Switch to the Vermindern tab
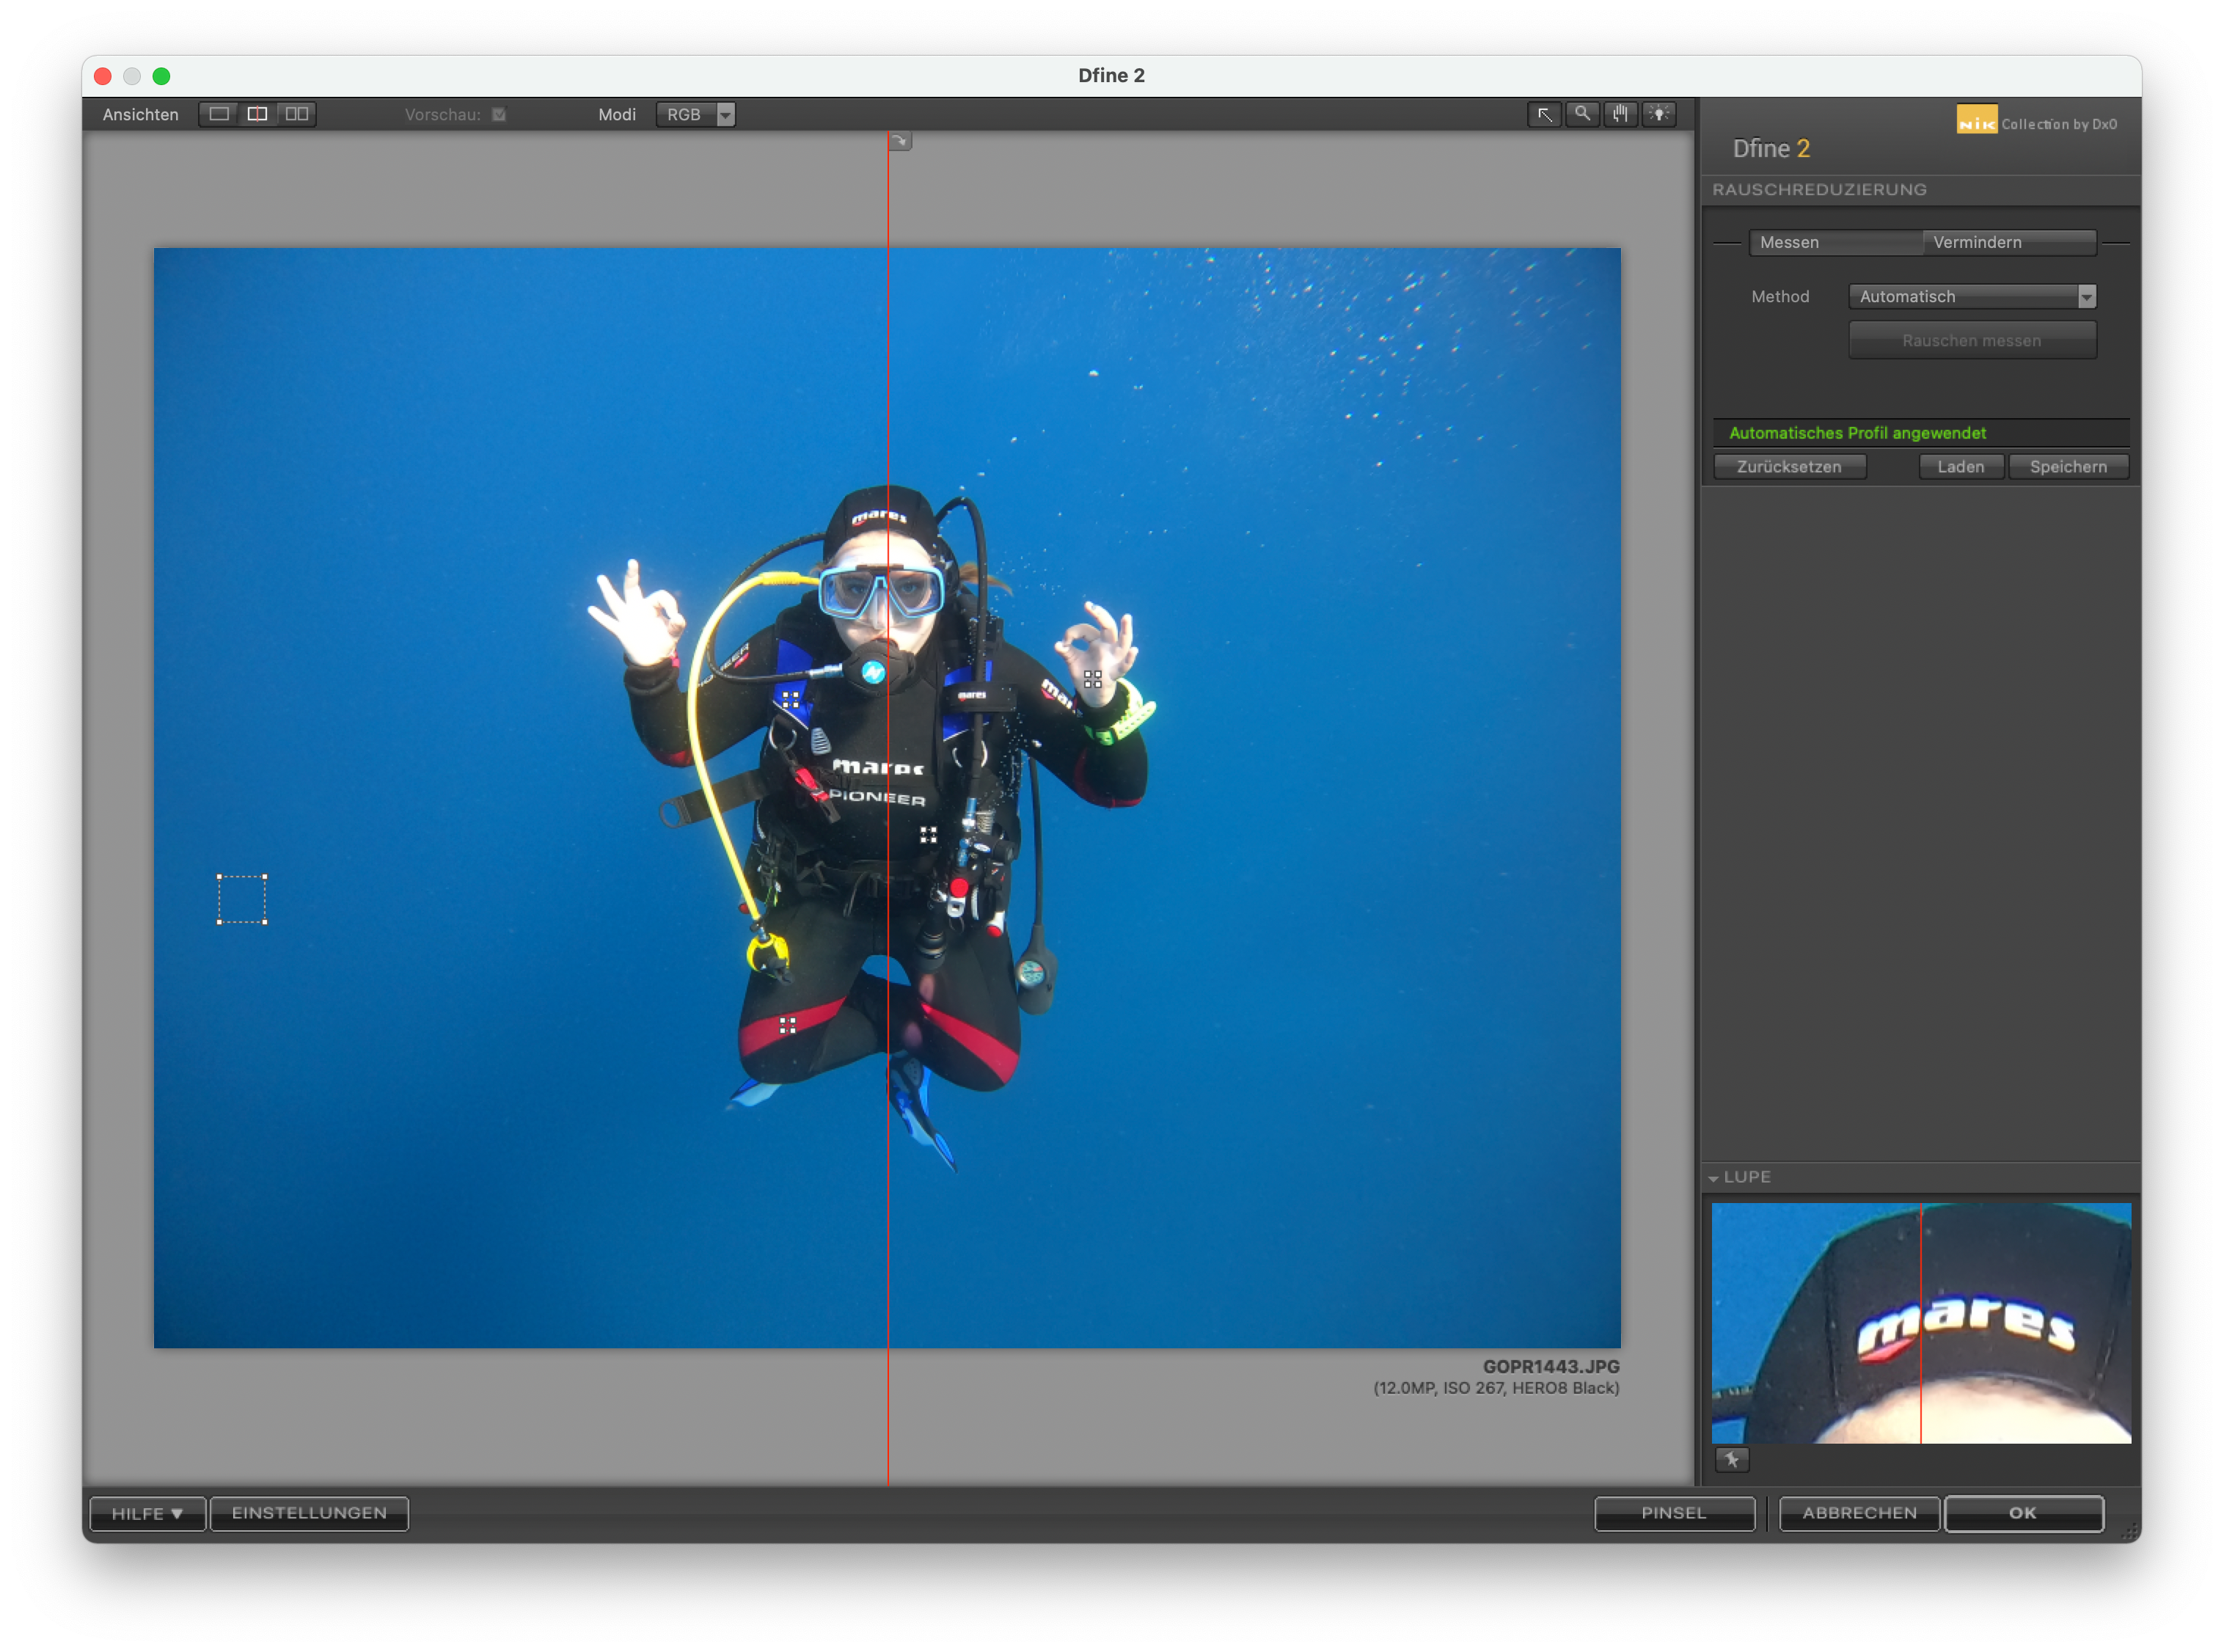 point(2008,242)
